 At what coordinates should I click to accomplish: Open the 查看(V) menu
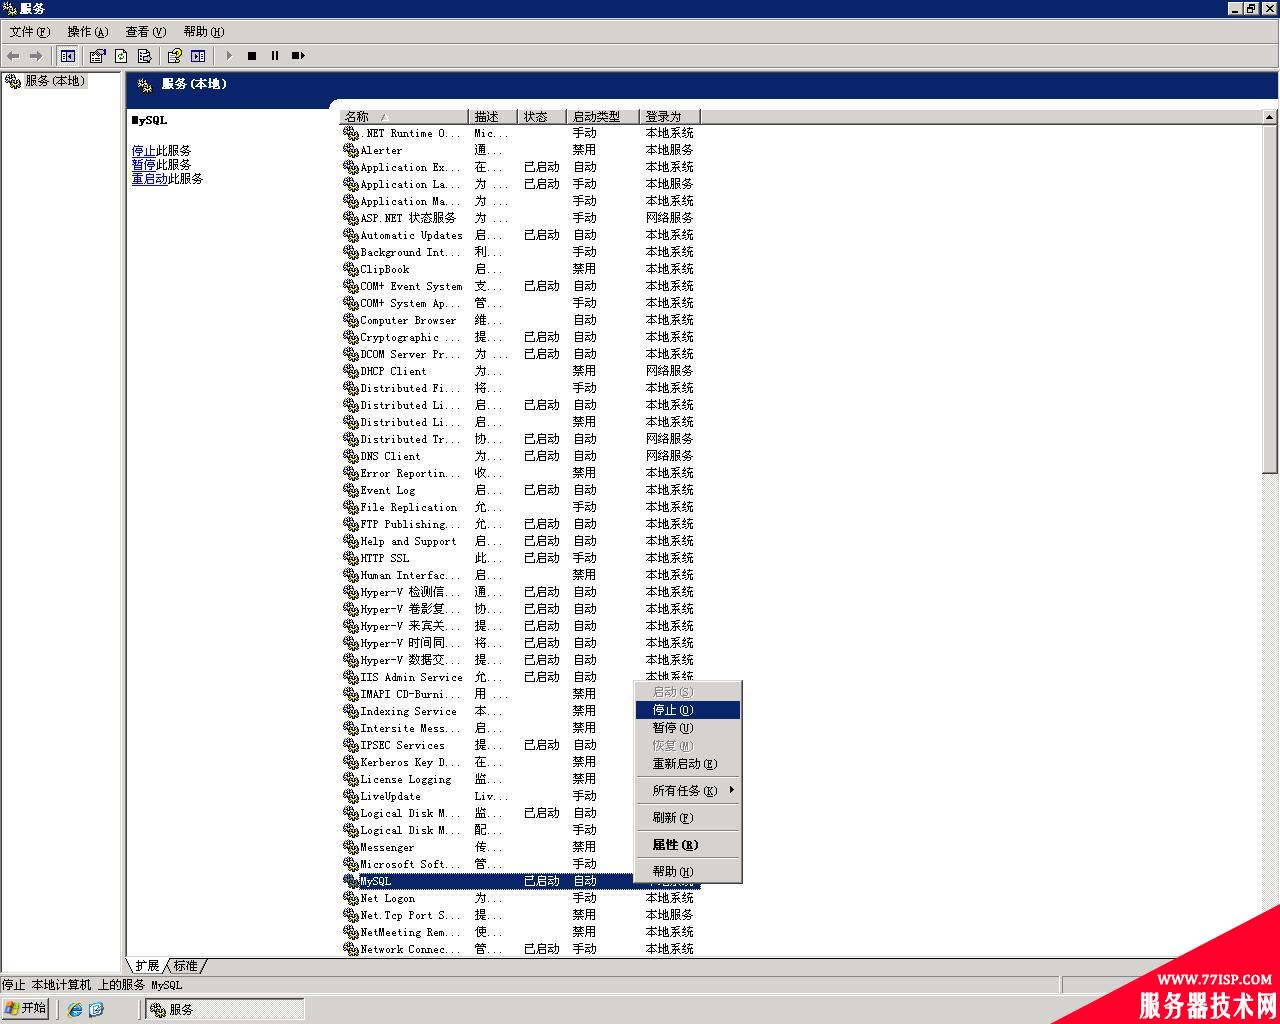click(x=146, y=32)
